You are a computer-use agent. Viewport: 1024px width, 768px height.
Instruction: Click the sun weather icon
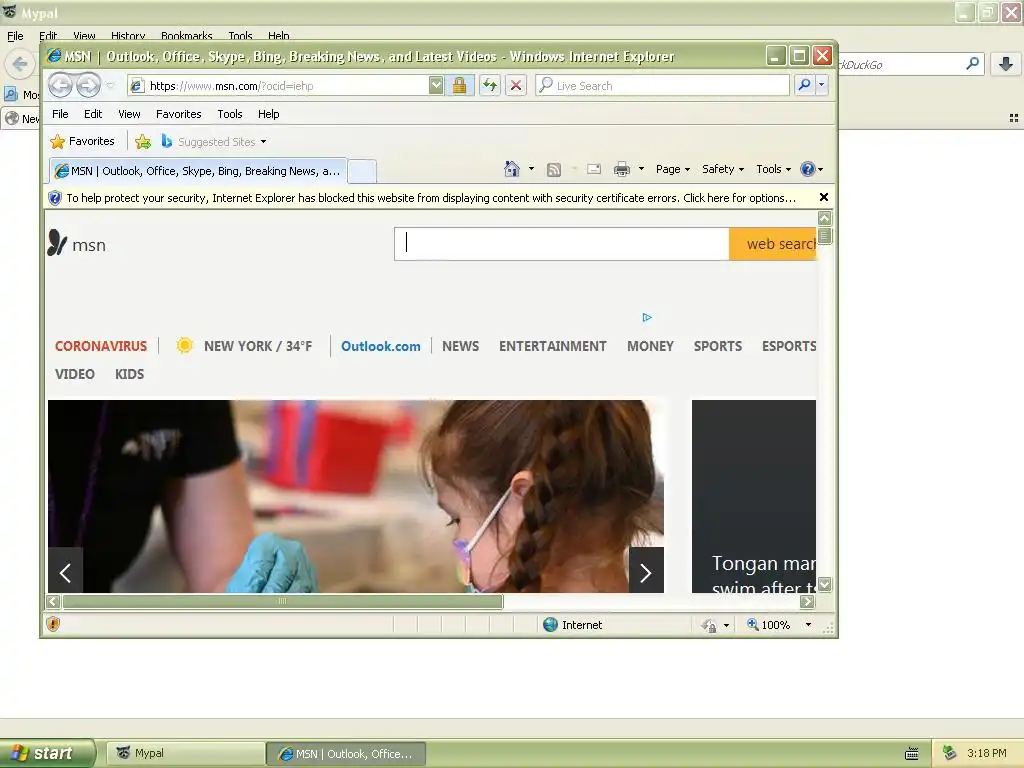185,345
